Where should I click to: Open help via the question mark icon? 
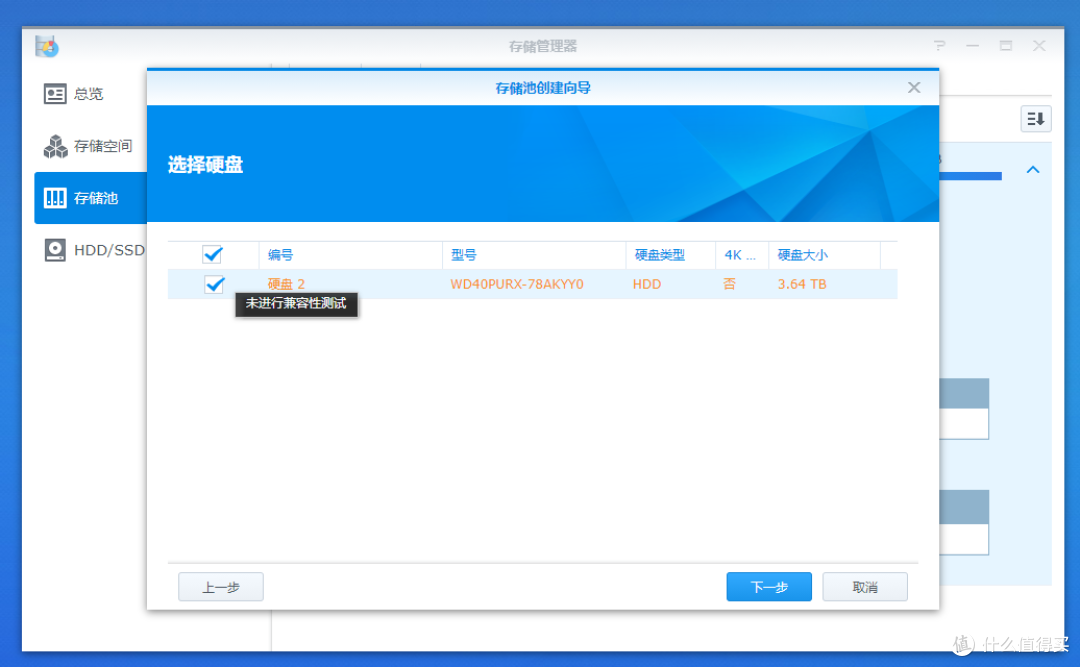[x=937, y=45]
